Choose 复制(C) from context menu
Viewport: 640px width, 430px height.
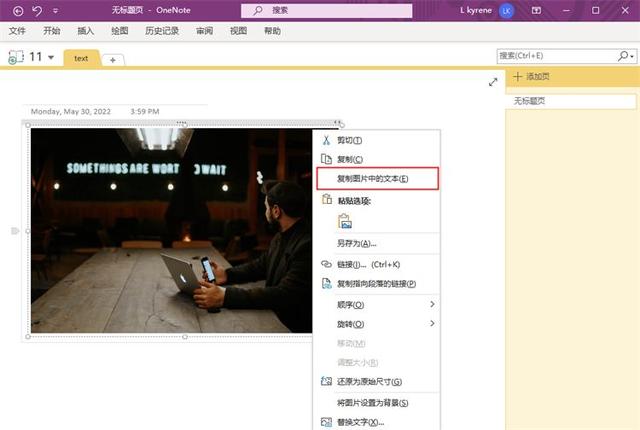[378, 159]
